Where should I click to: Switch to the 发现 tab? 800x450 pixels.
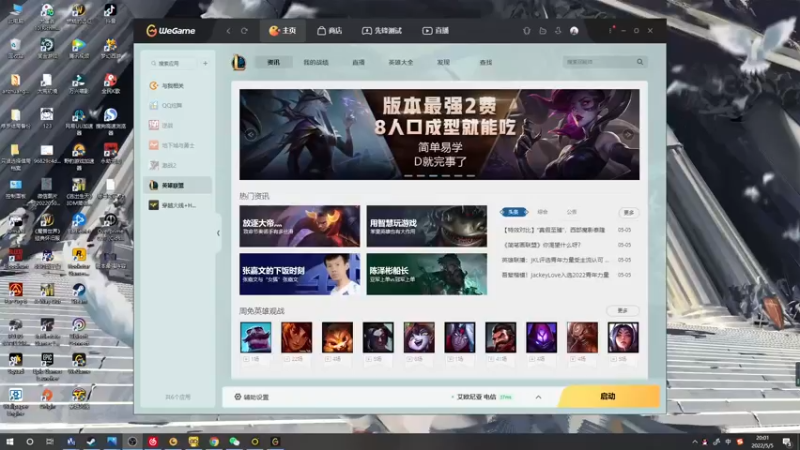pyautogui.click(x=443, y=62)
